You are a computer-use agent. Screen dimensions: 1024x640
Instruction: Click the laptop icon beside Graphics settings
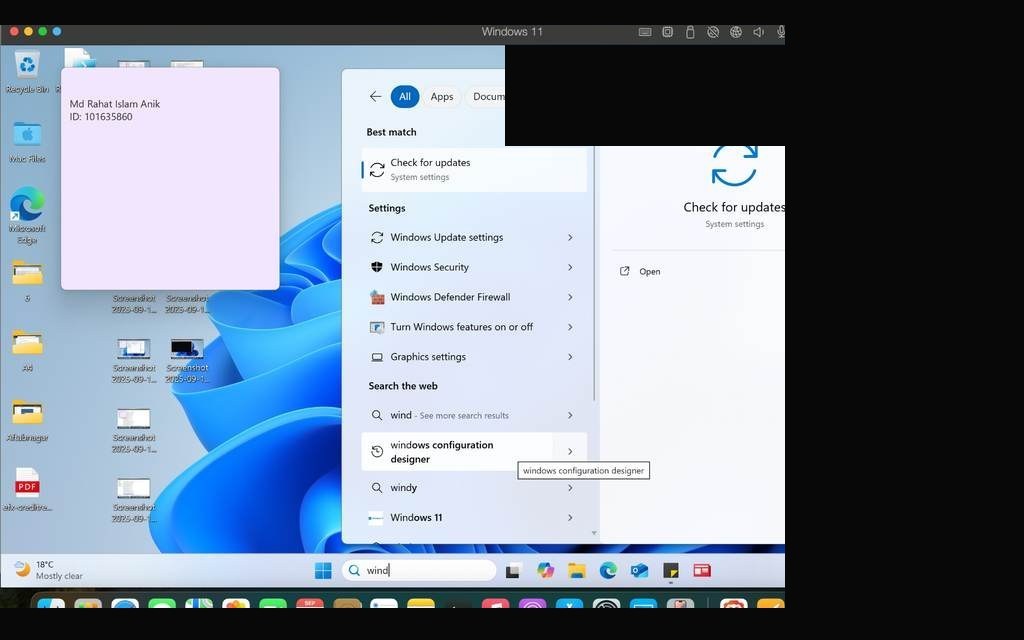377,357
